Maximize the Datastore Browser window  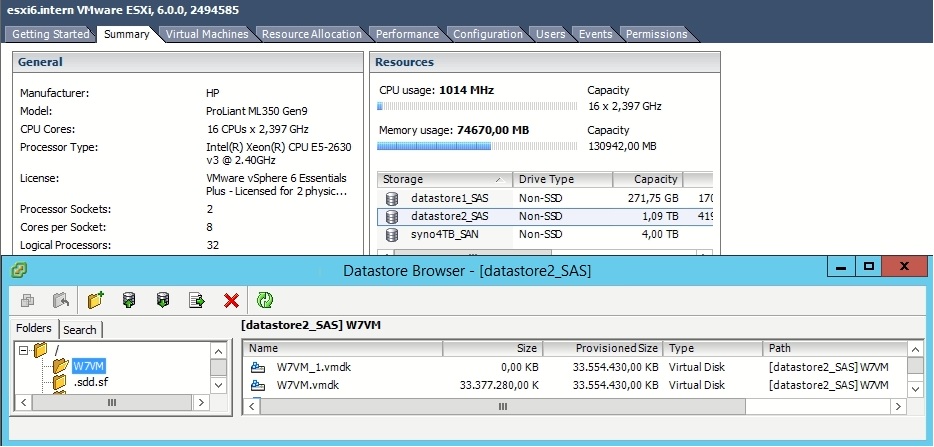coord(868,266)
